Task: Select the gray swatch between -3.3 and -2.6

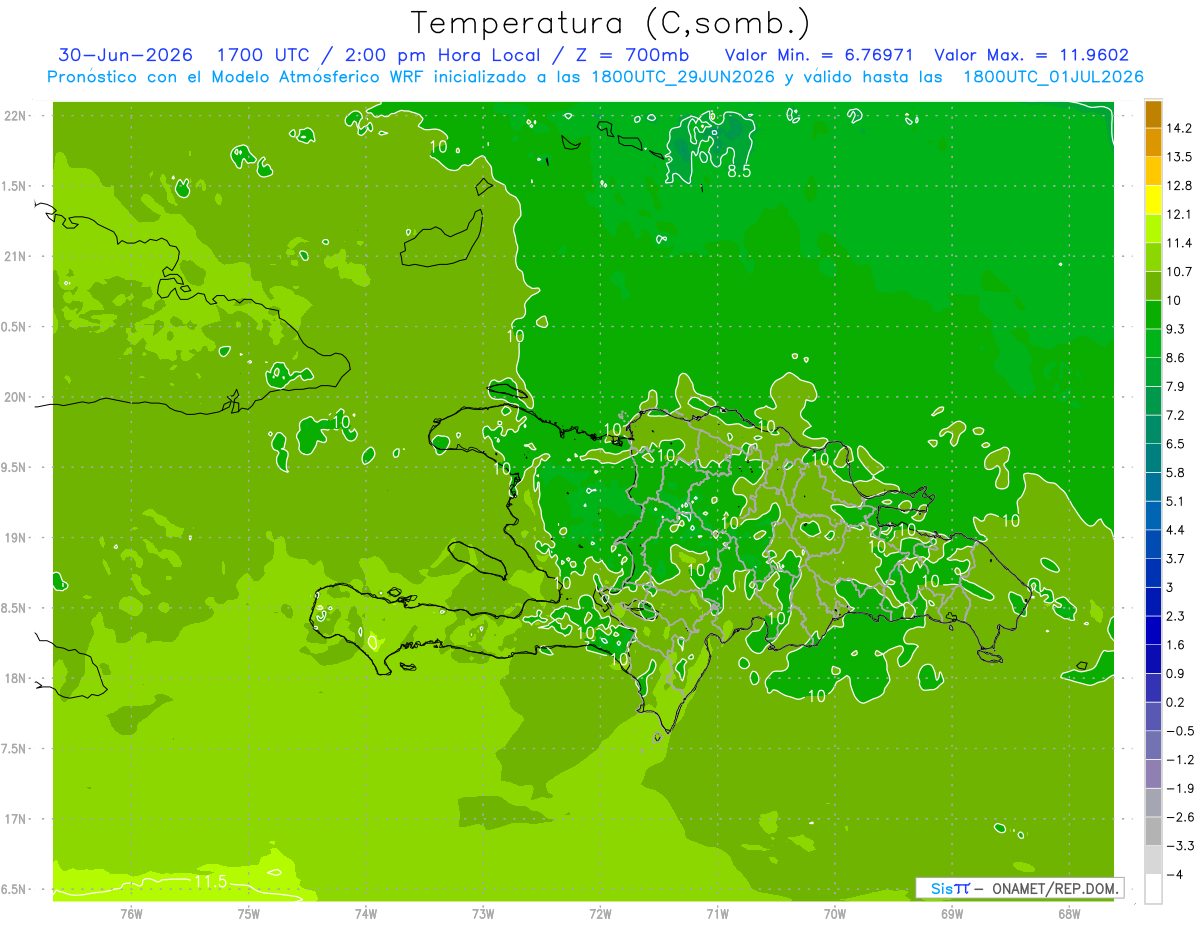Action: (1153, 831)
